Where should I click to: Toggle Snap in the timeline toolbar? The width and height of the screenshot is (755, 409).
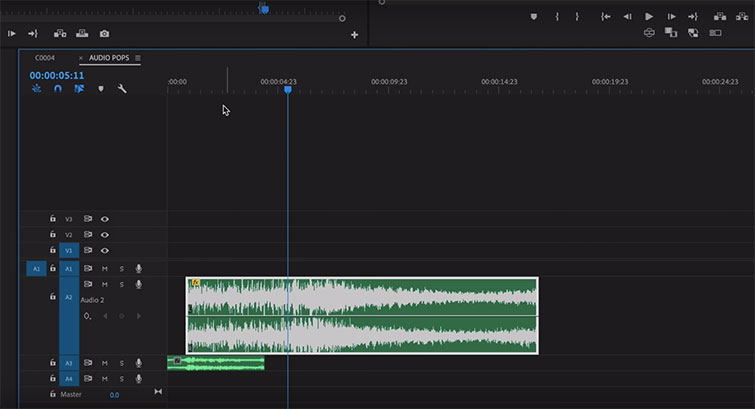tap(58, 89)
